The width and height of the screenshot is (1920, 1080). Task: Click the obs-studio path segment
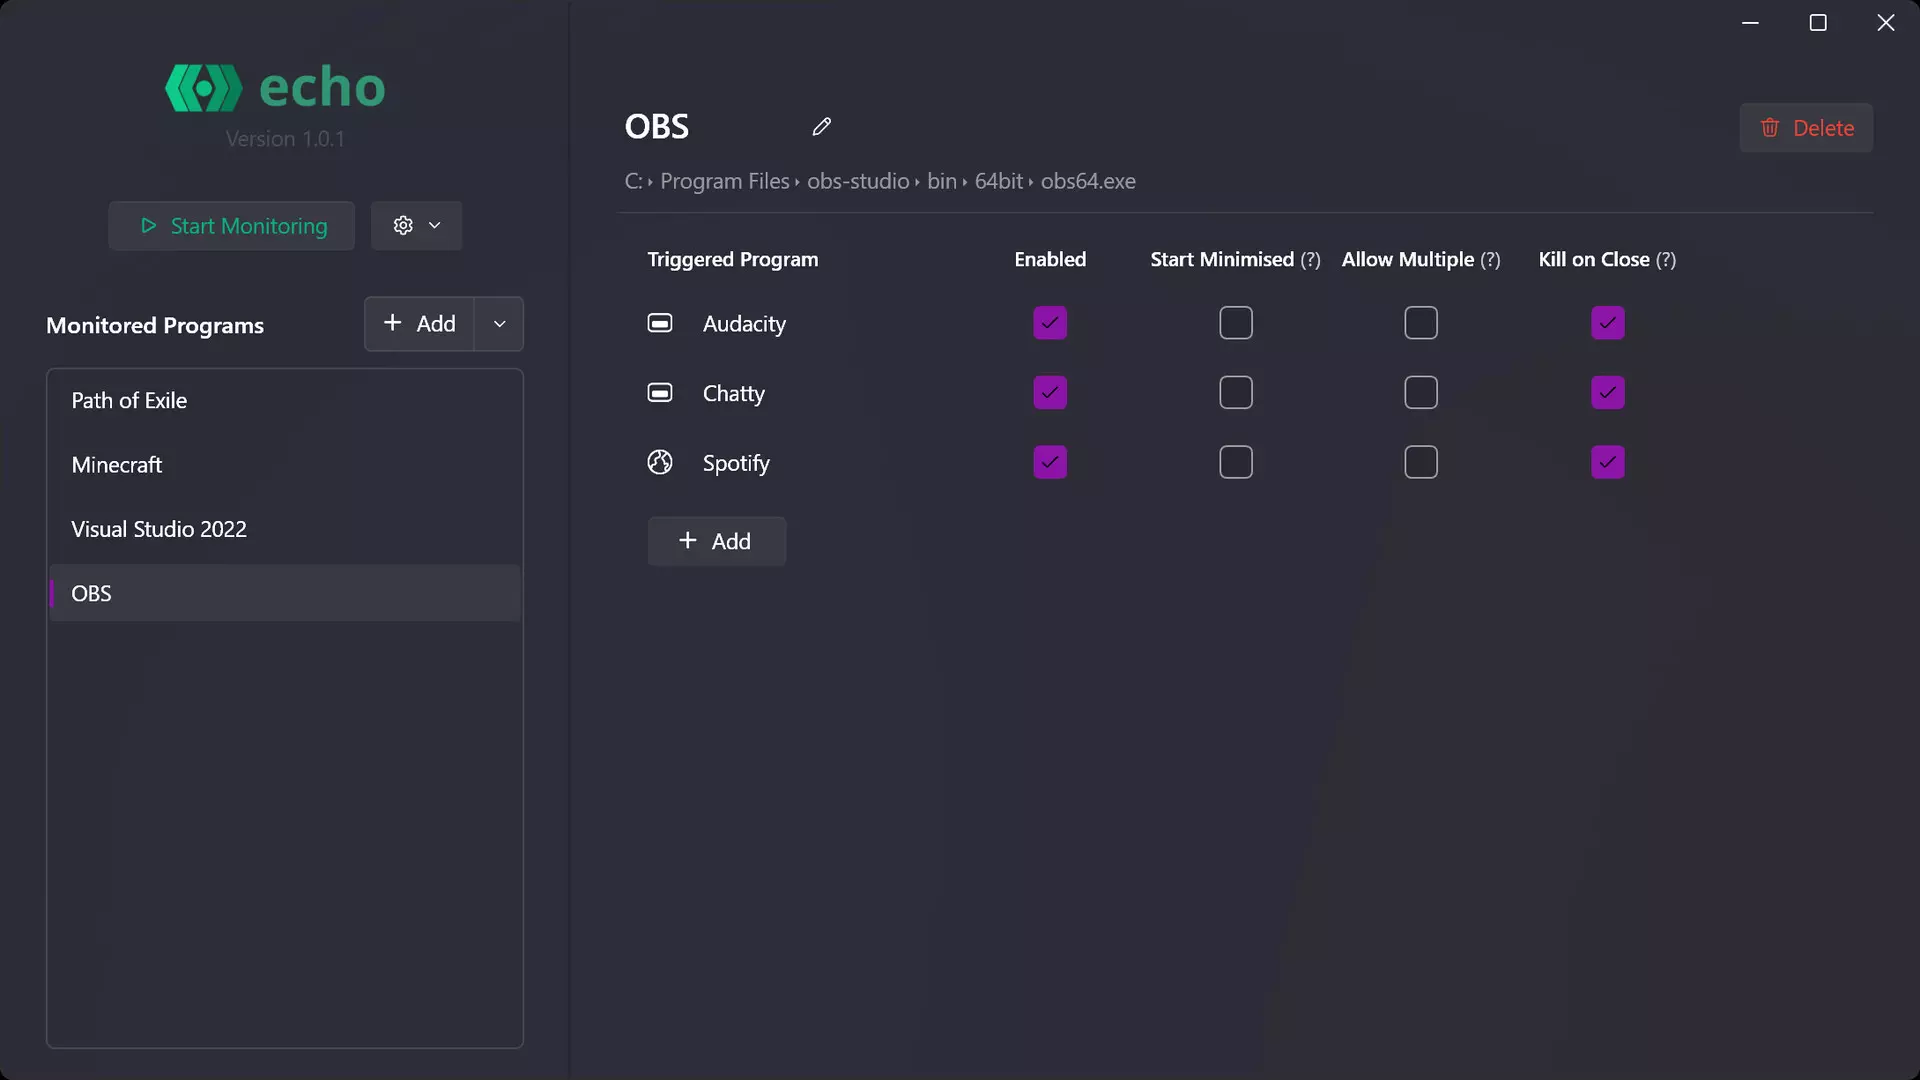[858, 182]
